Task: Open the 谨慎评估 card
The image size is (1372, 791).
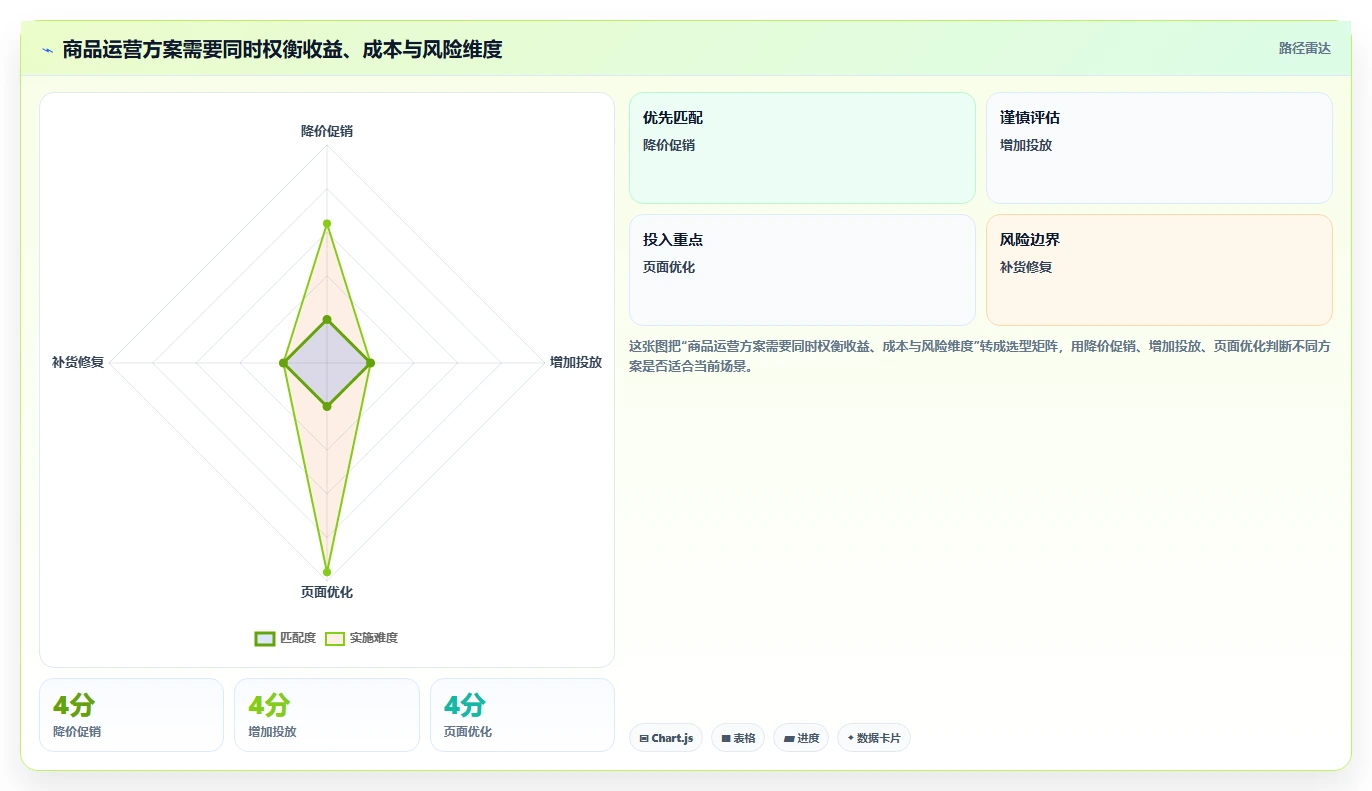Action: pyautogui.click(x=1159, y=148)
